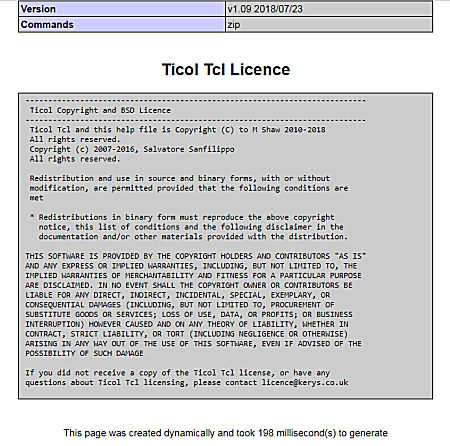Select the 'zip' command value cell
Image resolution: width=450 pixels, height=446 pixels.
[x=329, y=24]
